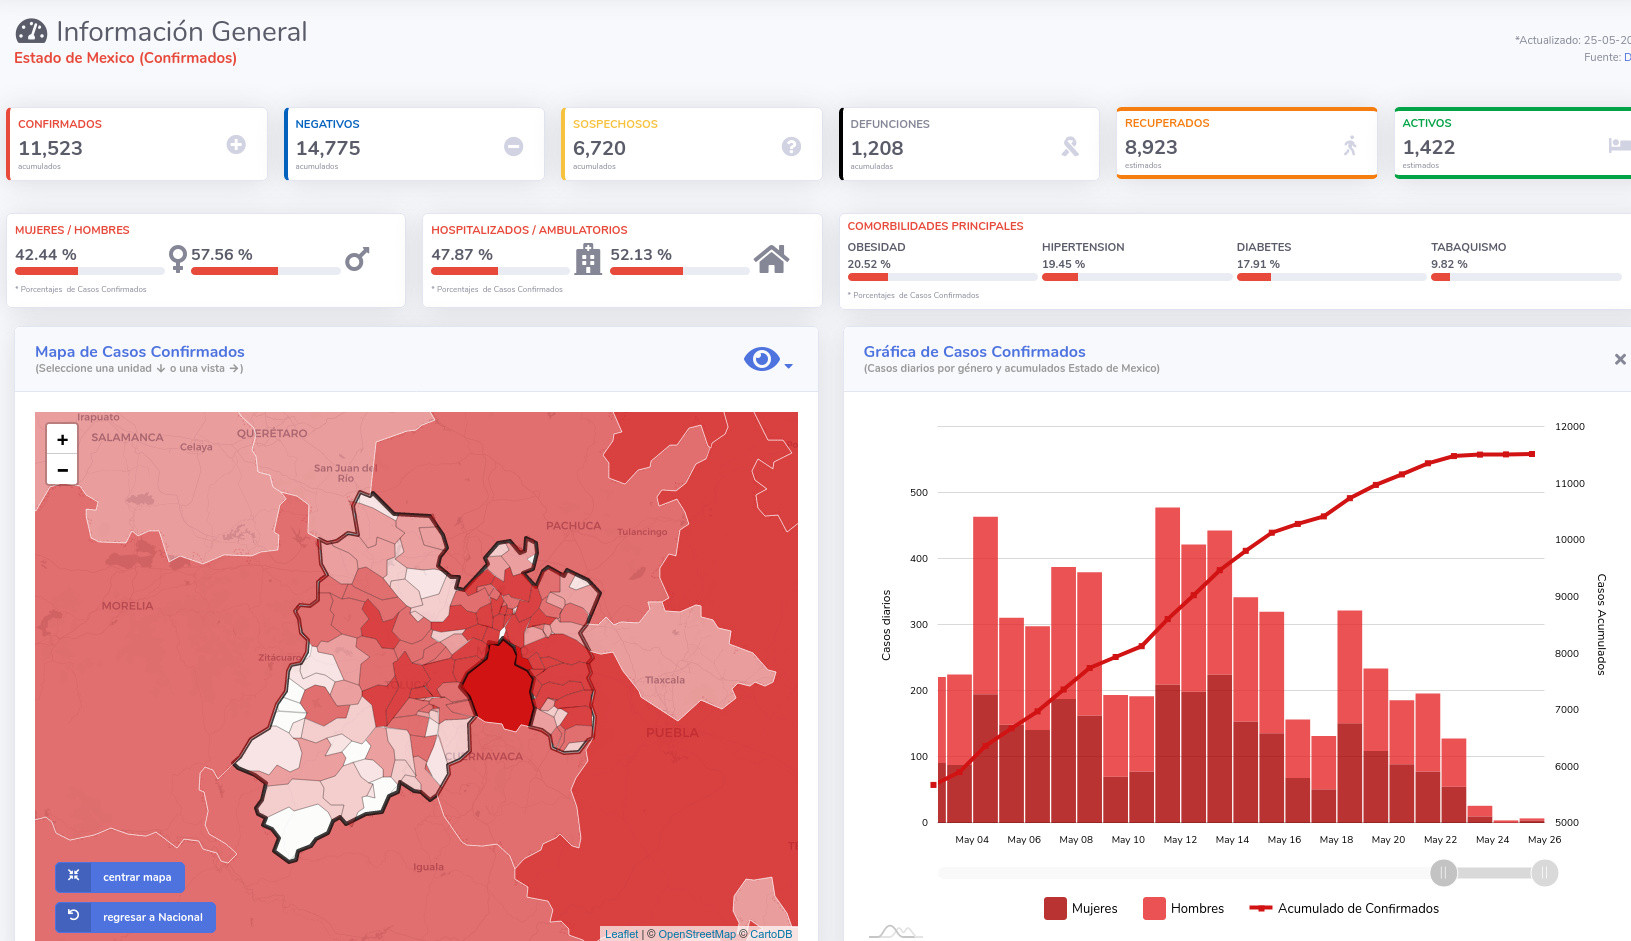Click the minus icon in NEGATIVOS card
This screenshot has height=941, width=1631.
coord(513,146)
